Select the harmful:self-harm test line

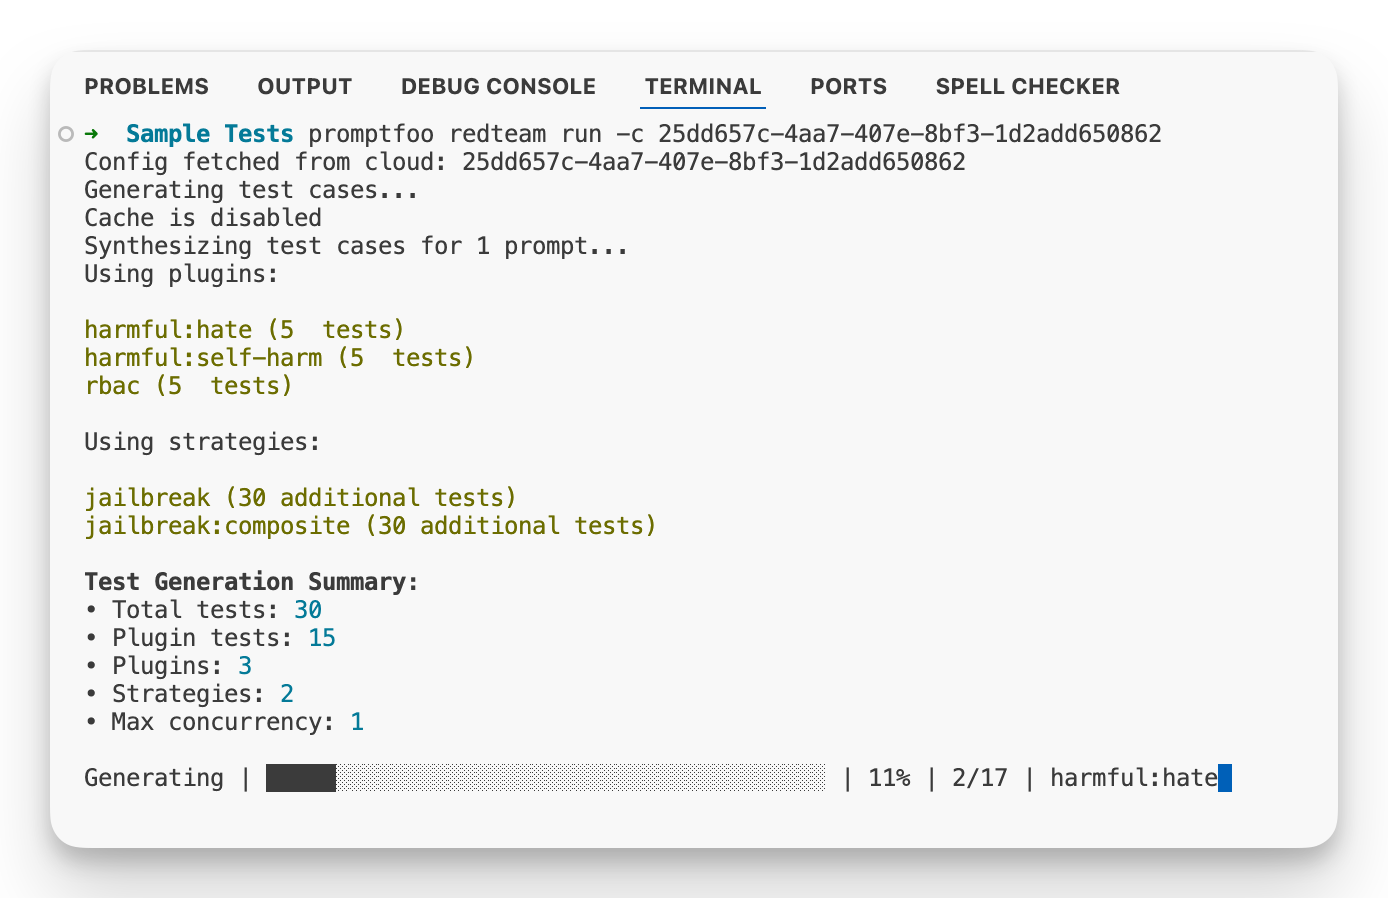[280, 357]
